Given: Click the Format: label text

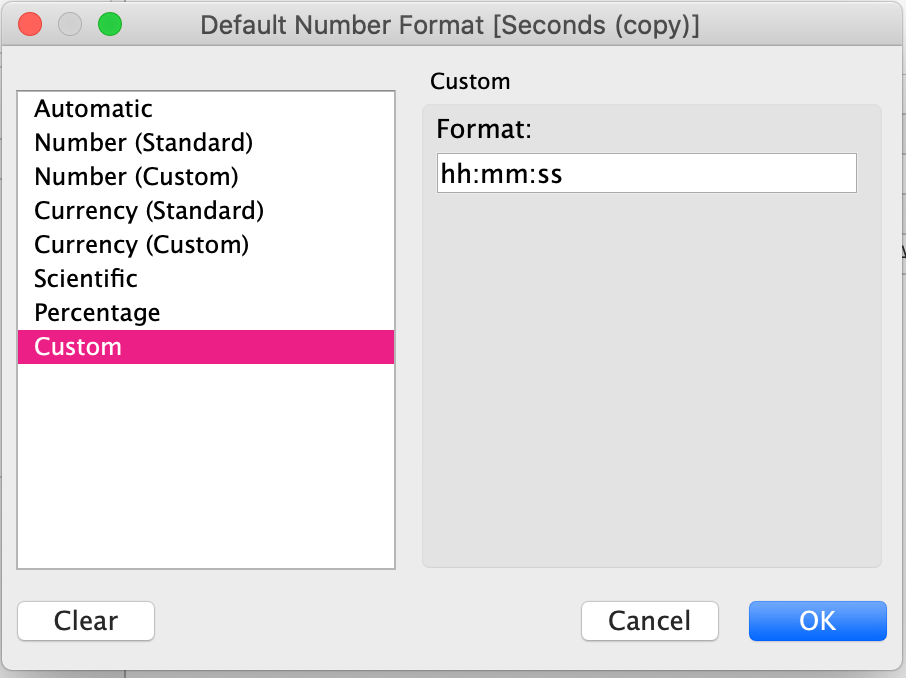Looking at the screenshot, I should [x=484, y=130].
